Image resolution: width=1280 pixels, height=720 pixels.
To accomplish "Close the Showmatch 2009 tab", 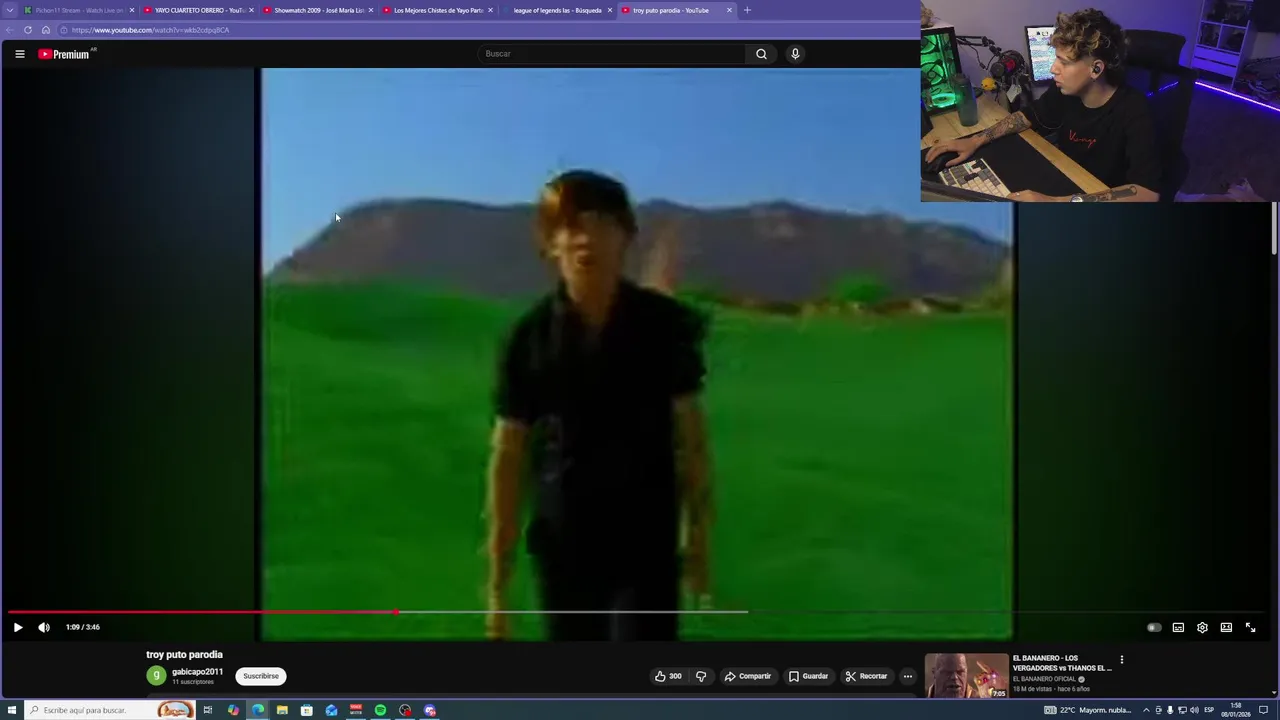I will point(371,10).
